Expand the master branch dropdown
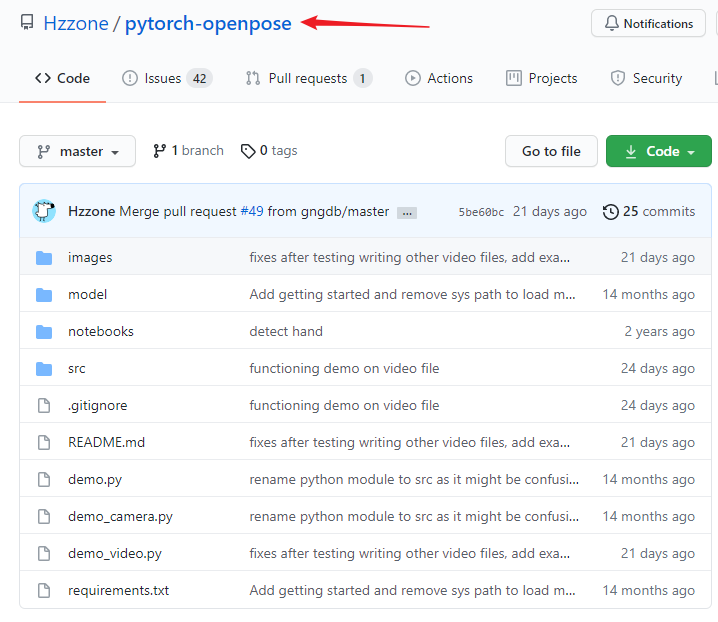Image resolution: width=718 pixels, height=622 pixels. [77, 151]
